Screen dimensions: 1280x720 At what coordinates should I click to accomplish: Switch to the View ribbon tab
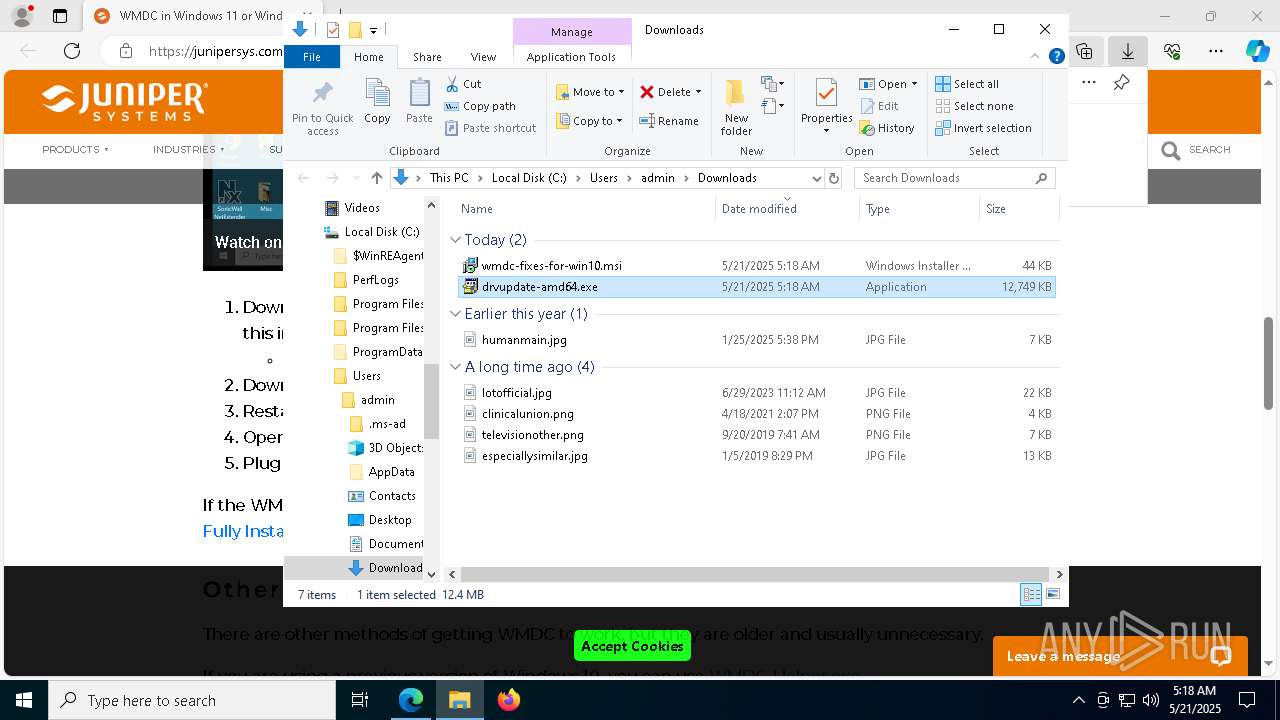pos(483,57)
